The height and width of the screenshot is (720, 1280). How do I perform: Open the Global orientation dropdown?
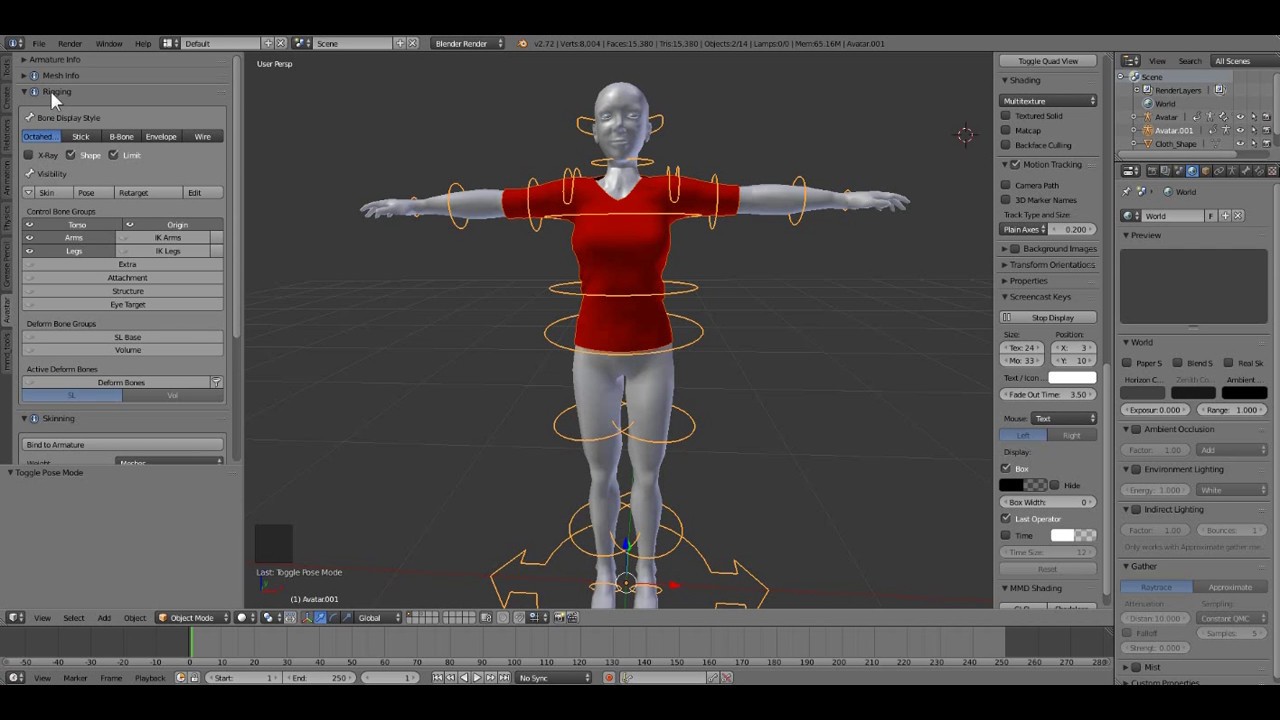click(377, 617)
